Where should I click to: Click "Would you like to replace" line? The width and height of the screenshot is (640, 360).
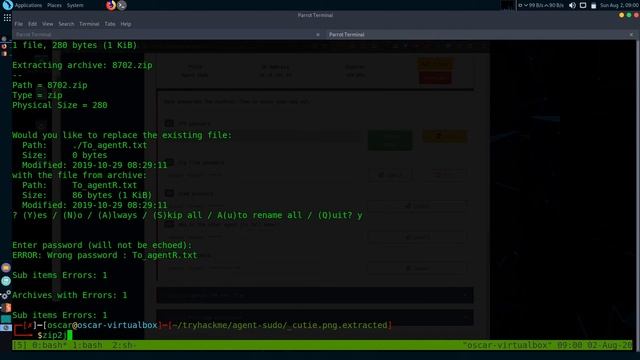click(x=122, y=135)
